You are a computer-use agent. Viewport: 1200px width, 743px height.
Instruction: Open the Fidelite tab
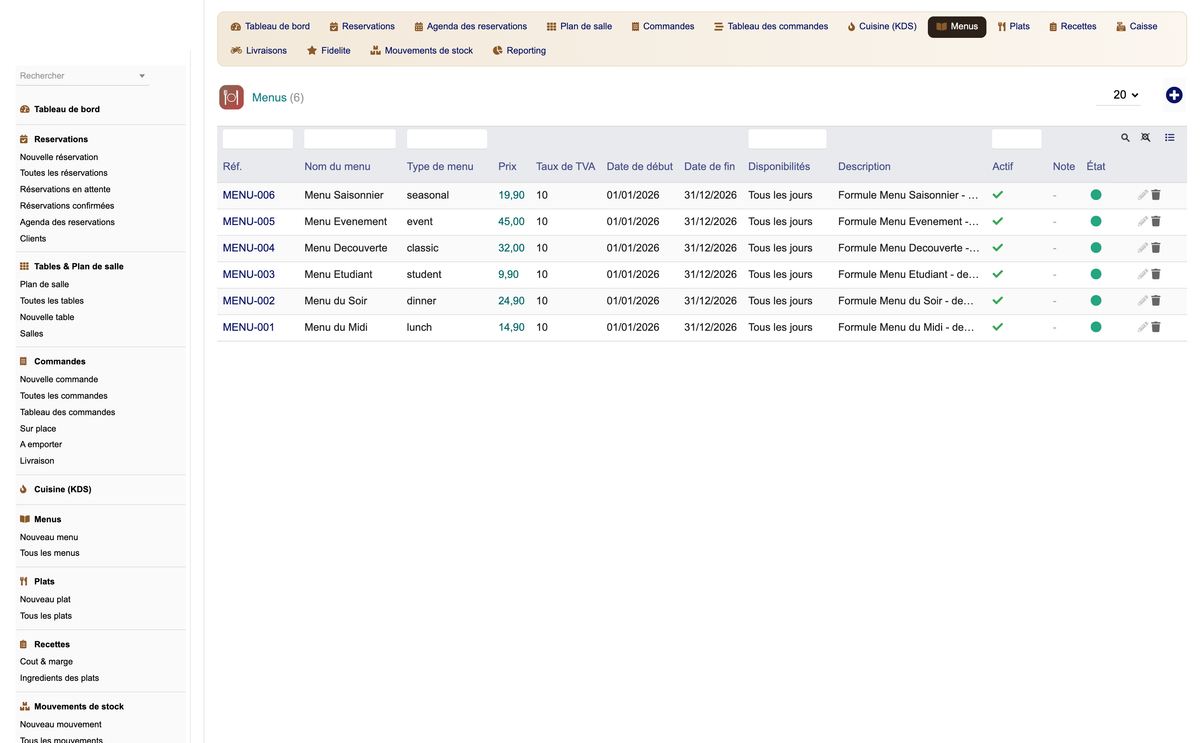click(x=329, y=50)
